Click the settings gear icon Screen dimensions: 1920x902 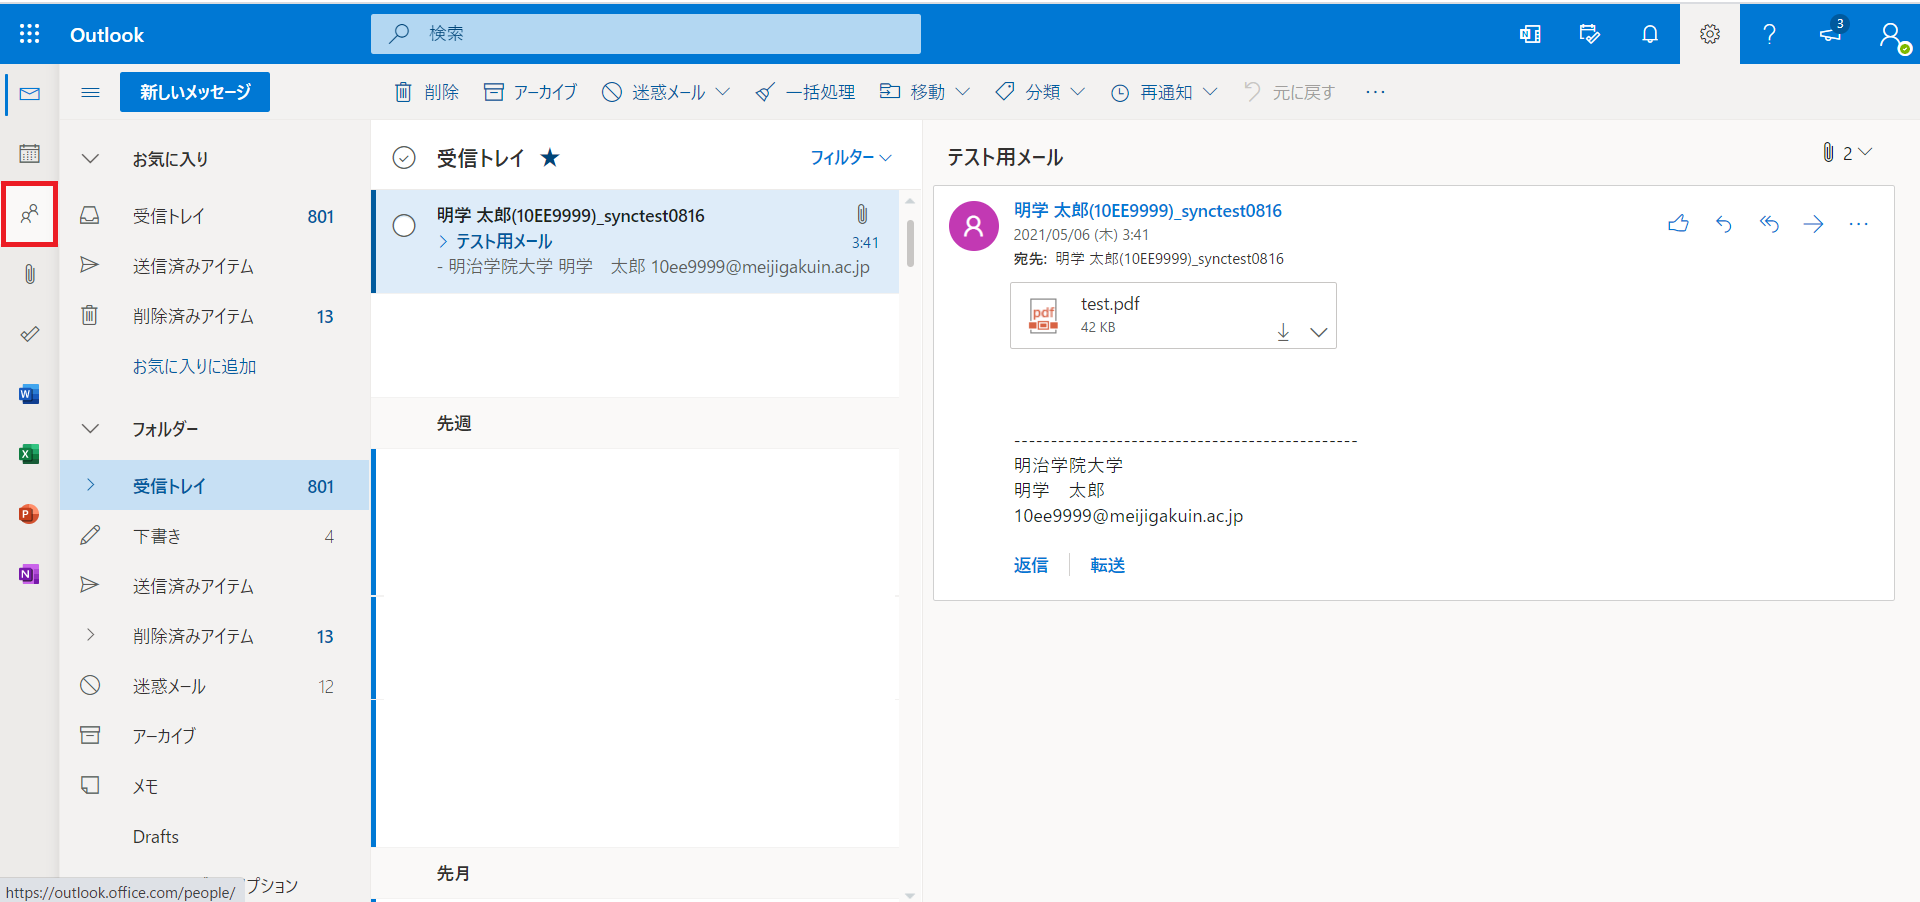point(1709,34)
